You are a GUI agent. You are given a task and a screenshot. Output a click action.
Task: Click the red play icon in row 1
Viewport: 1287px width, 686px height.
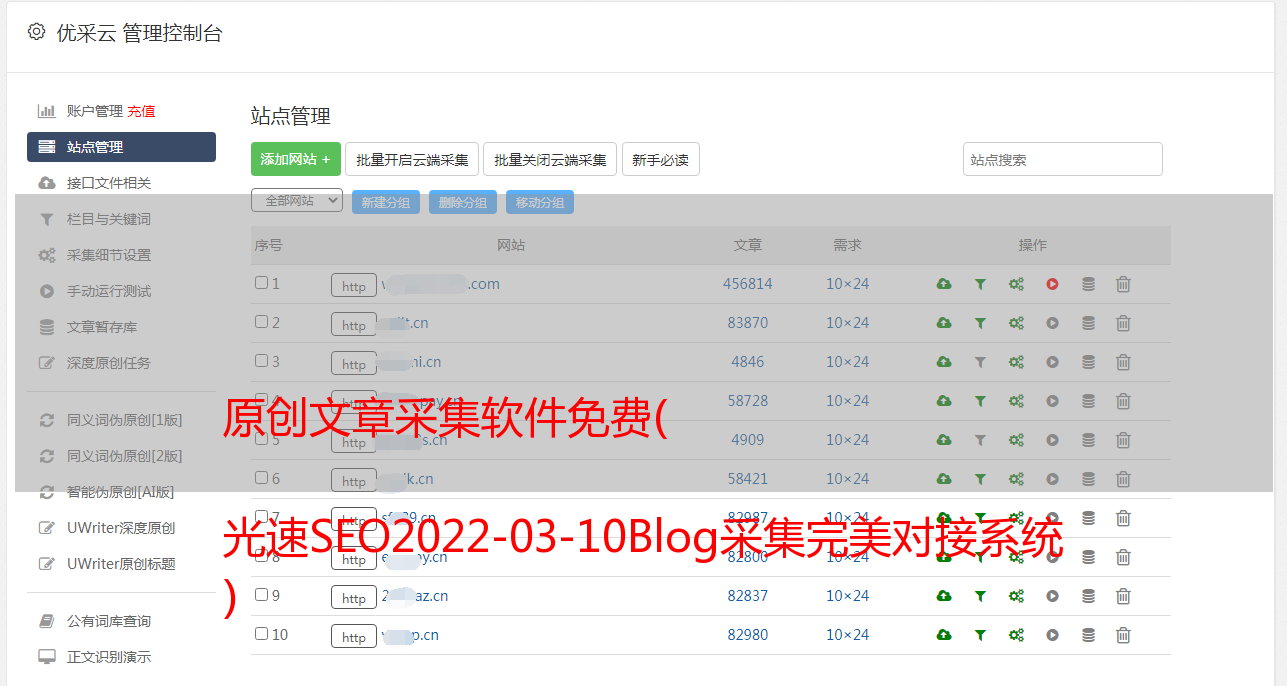click(x=1052, y=284)
